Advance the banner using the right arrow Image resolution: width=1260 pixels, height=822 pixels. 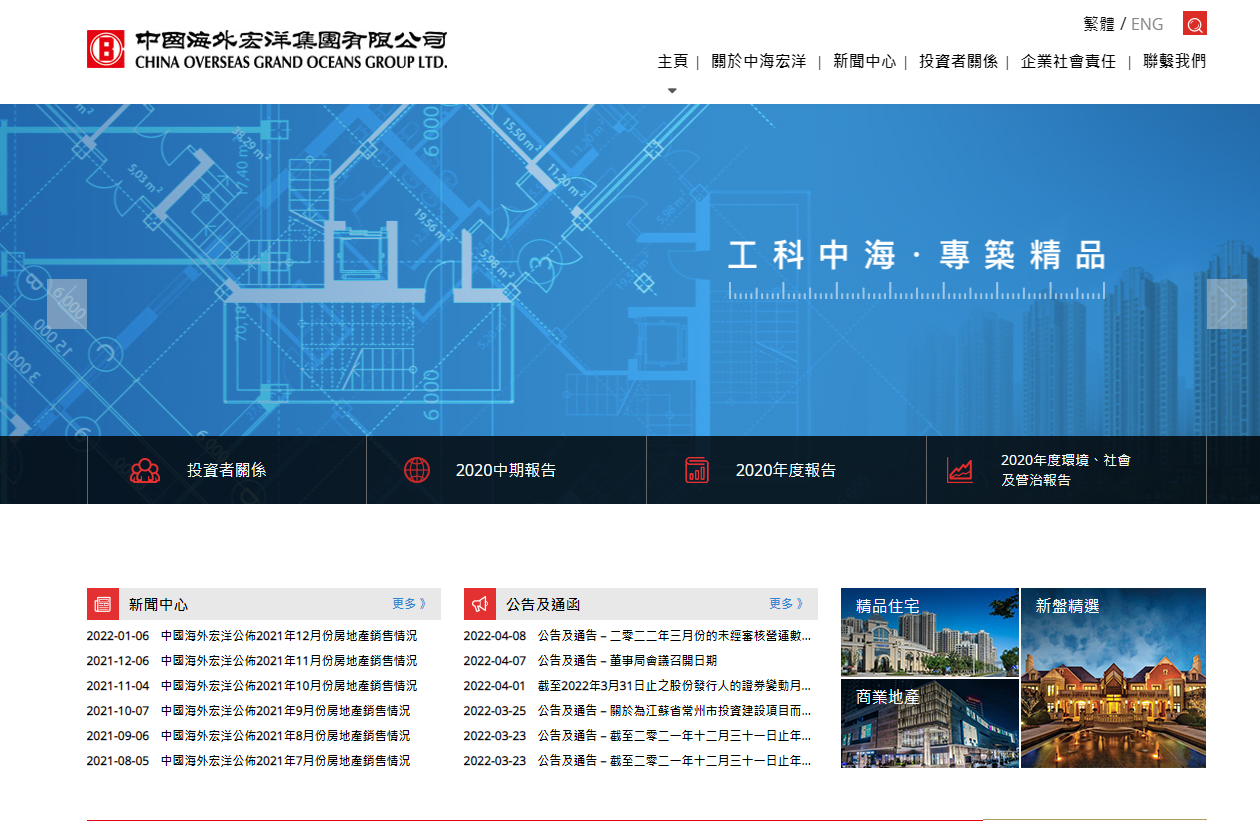(x=1227, y=305)
